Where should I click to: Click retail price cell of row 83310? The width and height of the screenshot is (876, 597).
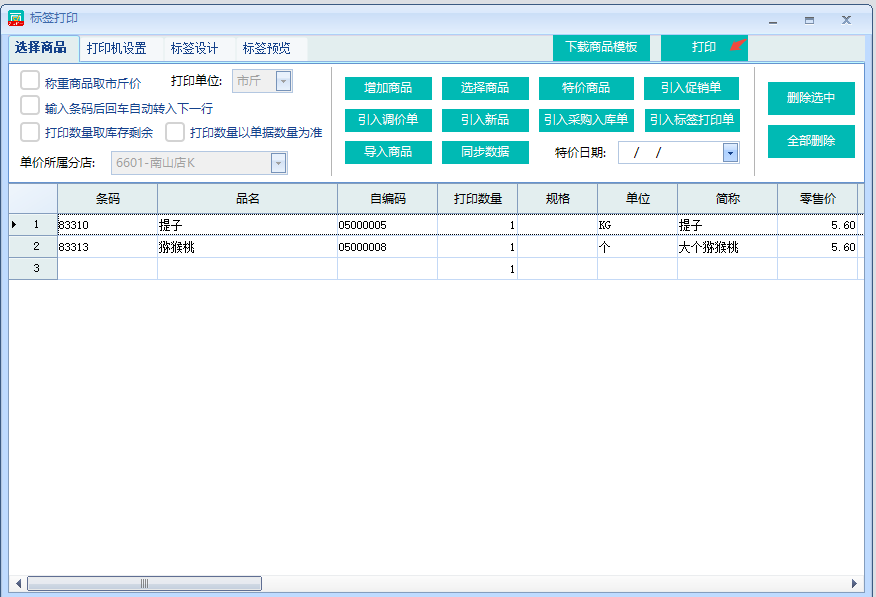point(817,225)
